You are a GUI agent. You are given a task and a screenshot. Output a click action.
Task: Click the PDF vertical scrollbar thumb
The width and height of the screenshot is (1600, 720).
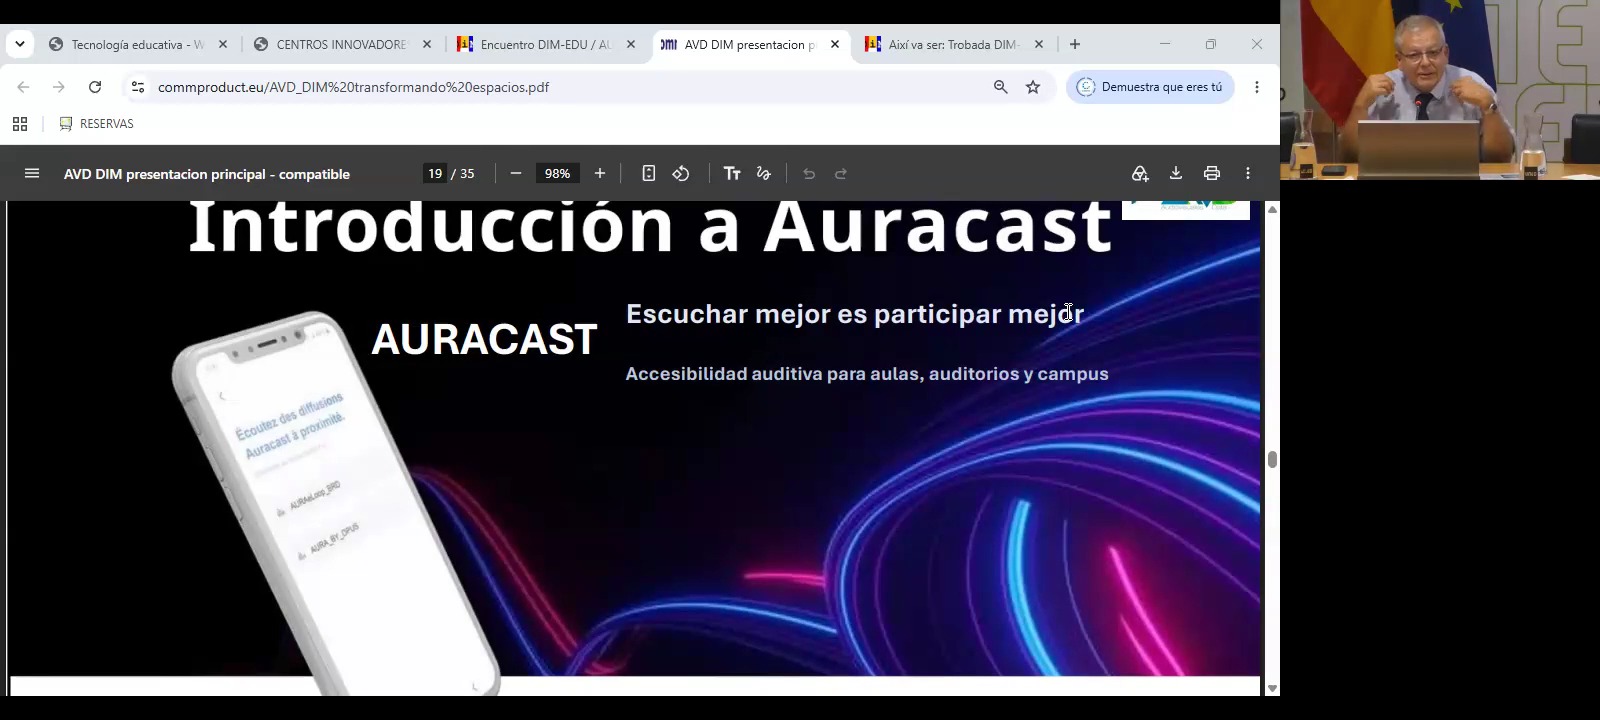click(1273, 459)
